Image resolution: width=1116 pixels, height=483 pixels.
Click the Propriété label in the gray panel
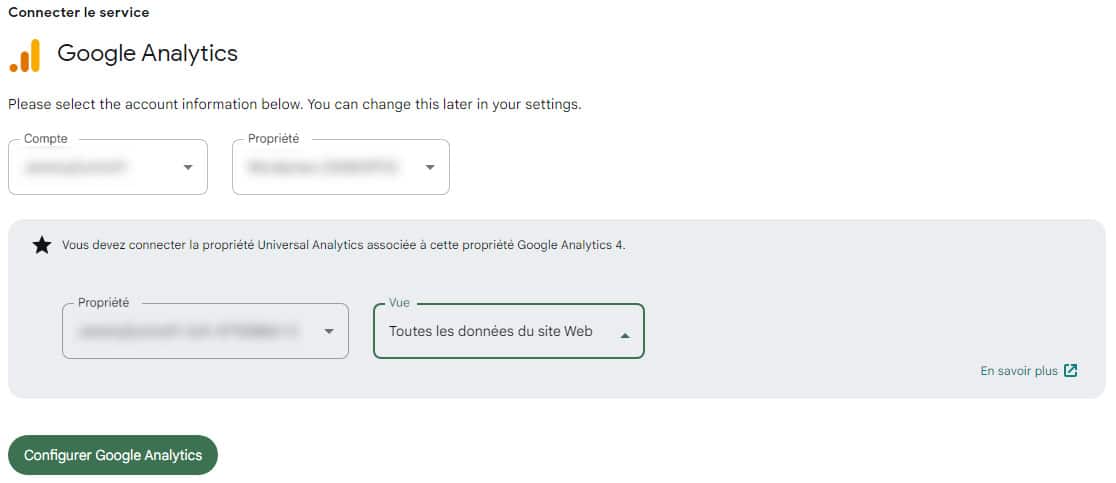[103, 303]
